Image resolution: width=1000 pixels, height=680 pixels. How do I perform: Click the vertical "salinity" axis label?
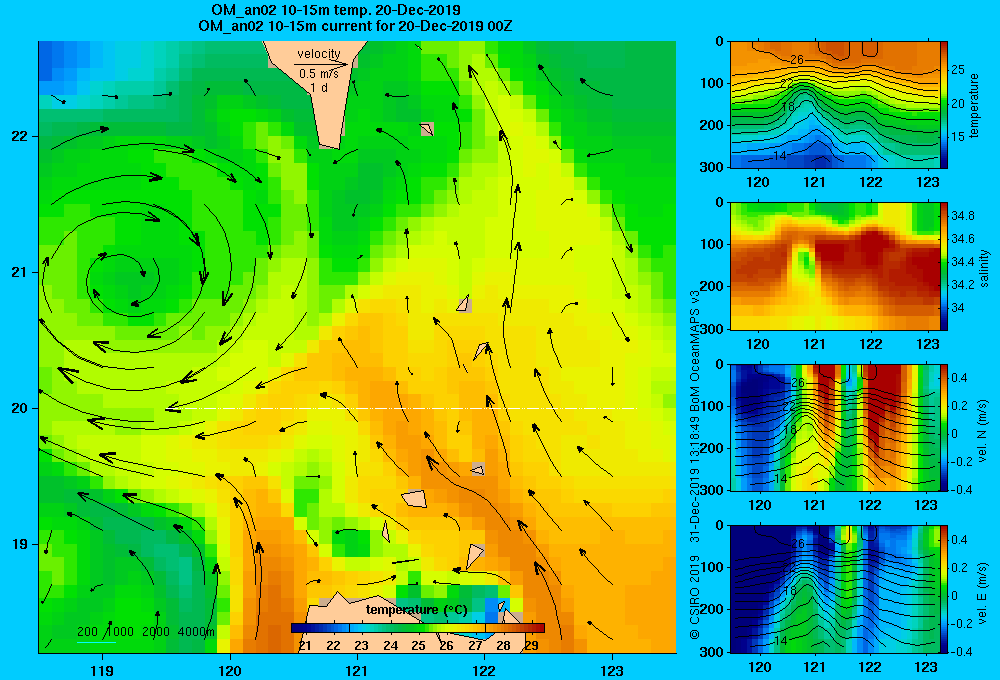[984, 268]
